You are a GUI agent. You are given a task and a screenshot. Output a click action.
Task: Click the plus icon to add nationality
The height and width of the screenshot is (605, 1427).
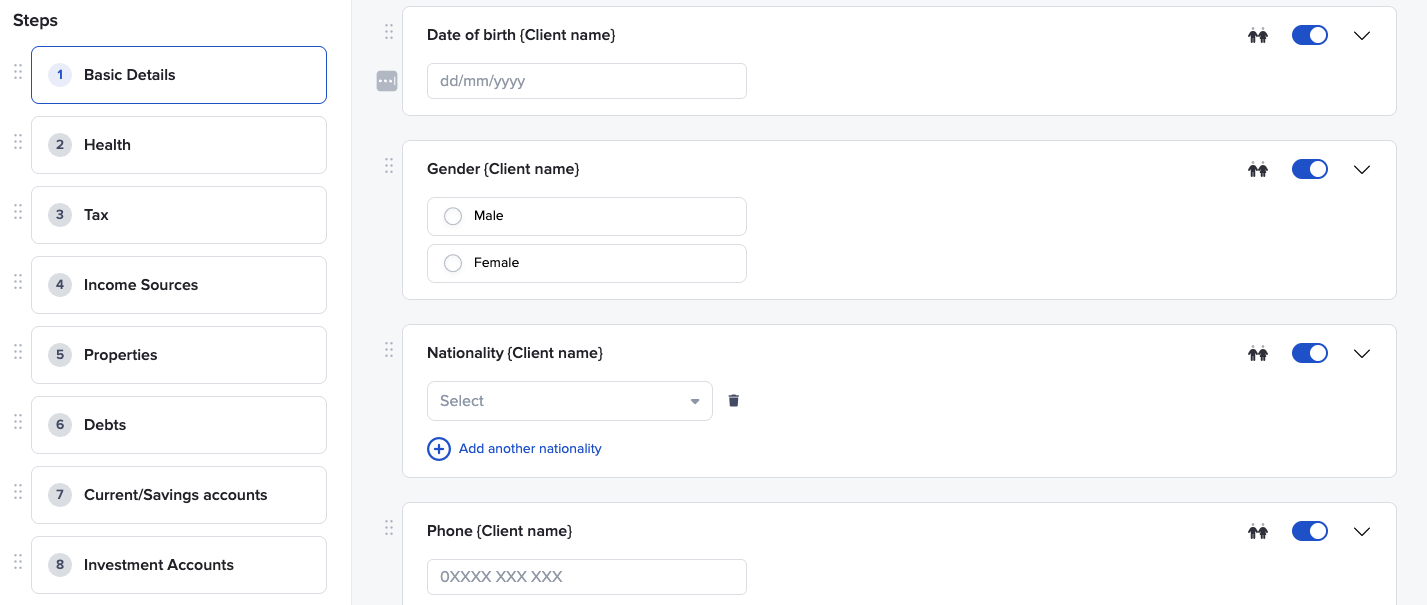[x=439, y=449]
